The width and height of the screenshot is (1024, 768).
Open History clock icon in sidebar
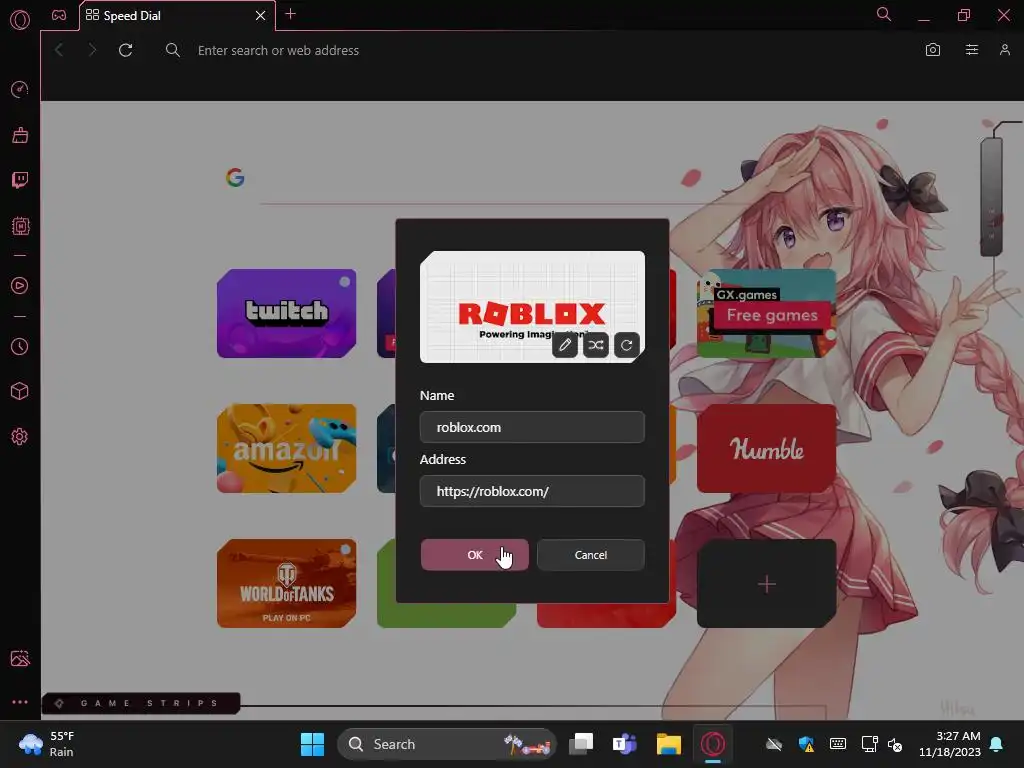20,346
